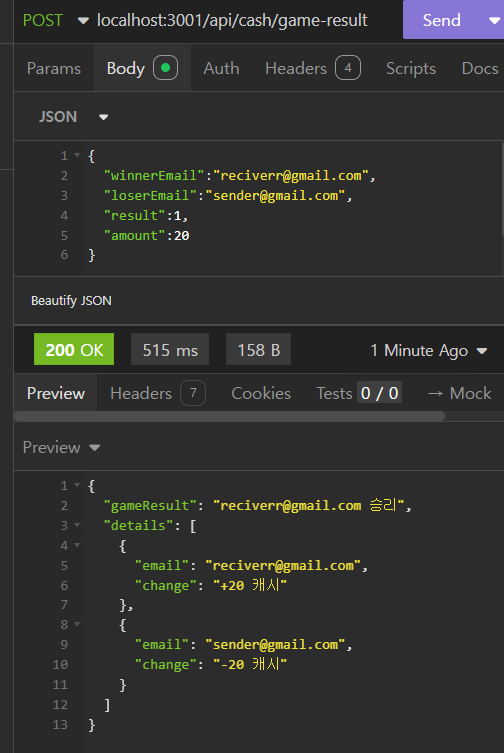
Task: Open the POST method dropdown
Action: coord(55,20)
